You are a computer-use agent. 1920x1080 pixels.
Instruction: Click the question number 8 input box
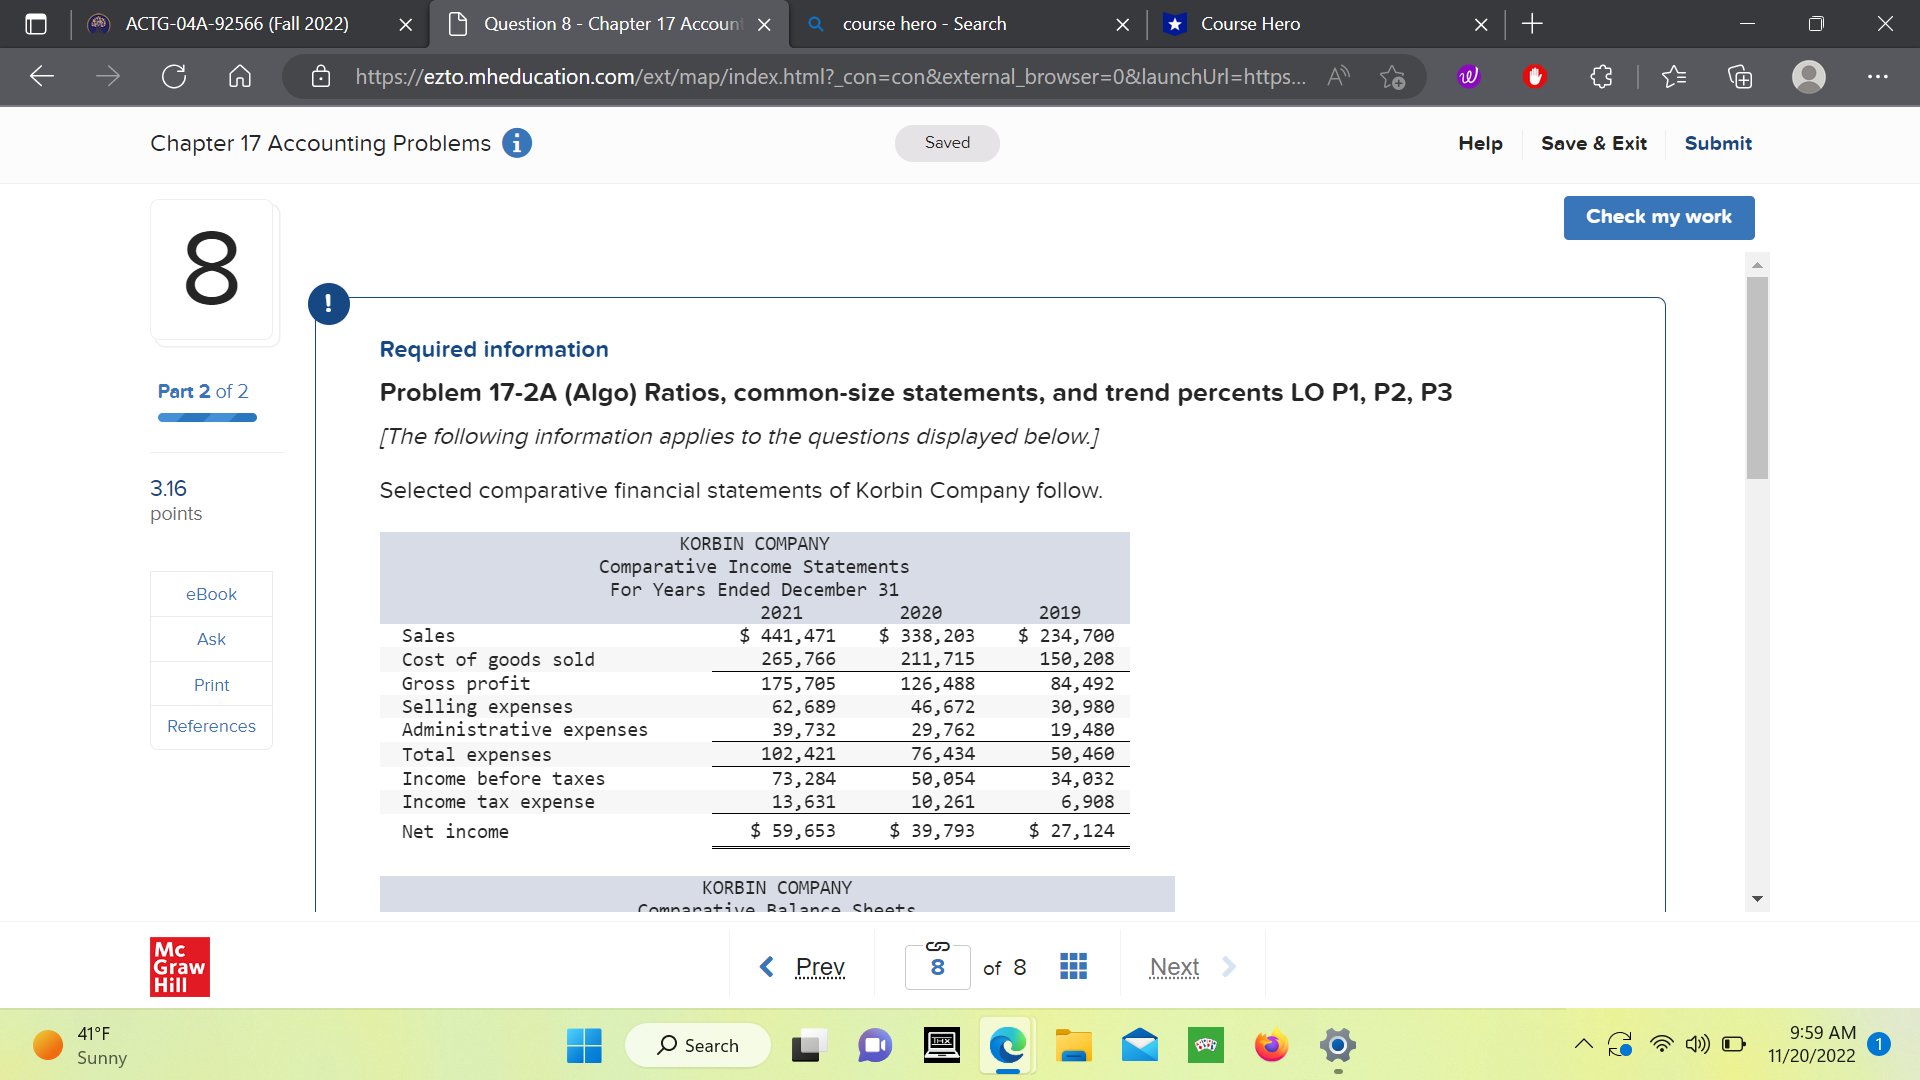click(x=937, y=968)
